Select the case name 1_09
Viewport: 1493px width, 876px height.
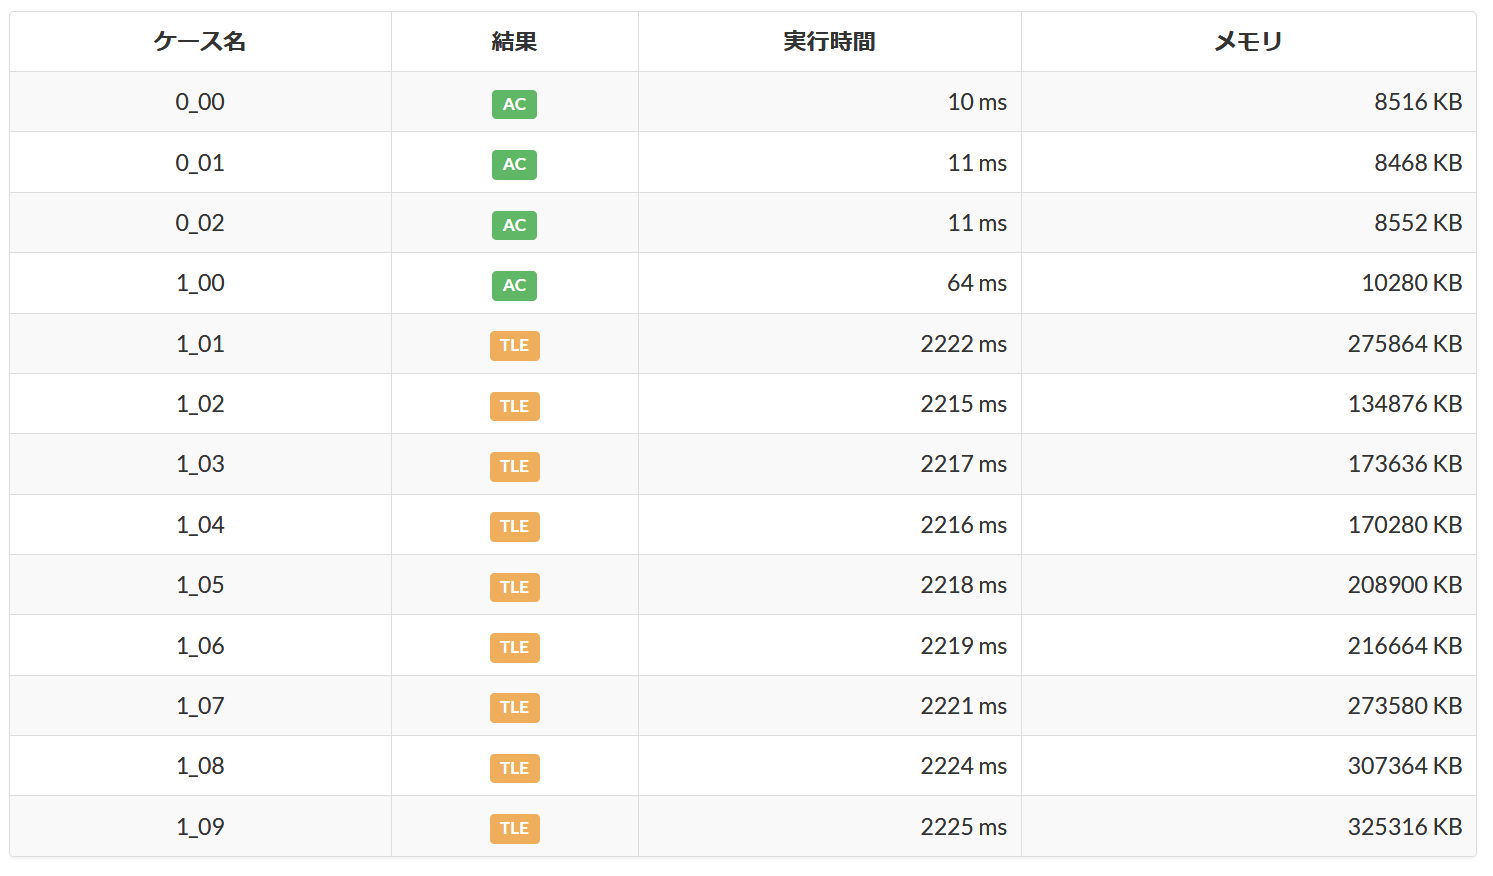[200, 827]
